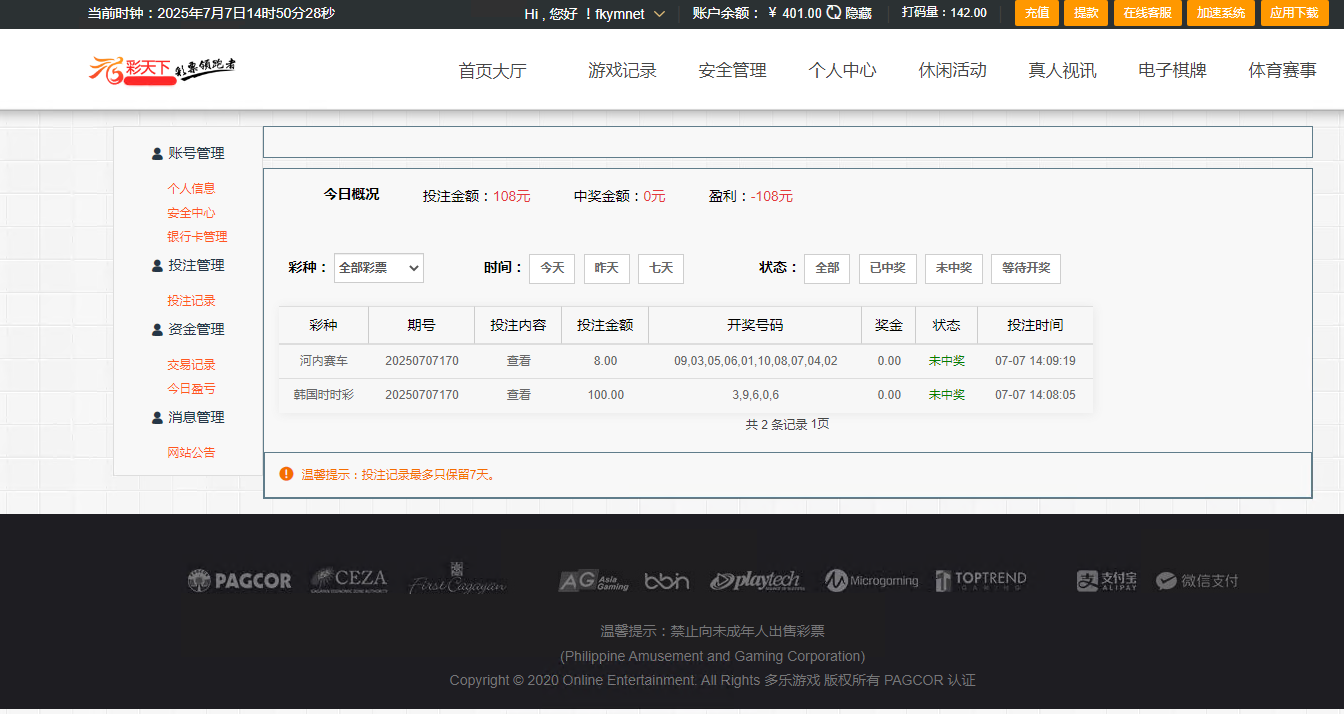
Task: Click the 微信支付 WeChat Pay logo
Action: 1196,580
